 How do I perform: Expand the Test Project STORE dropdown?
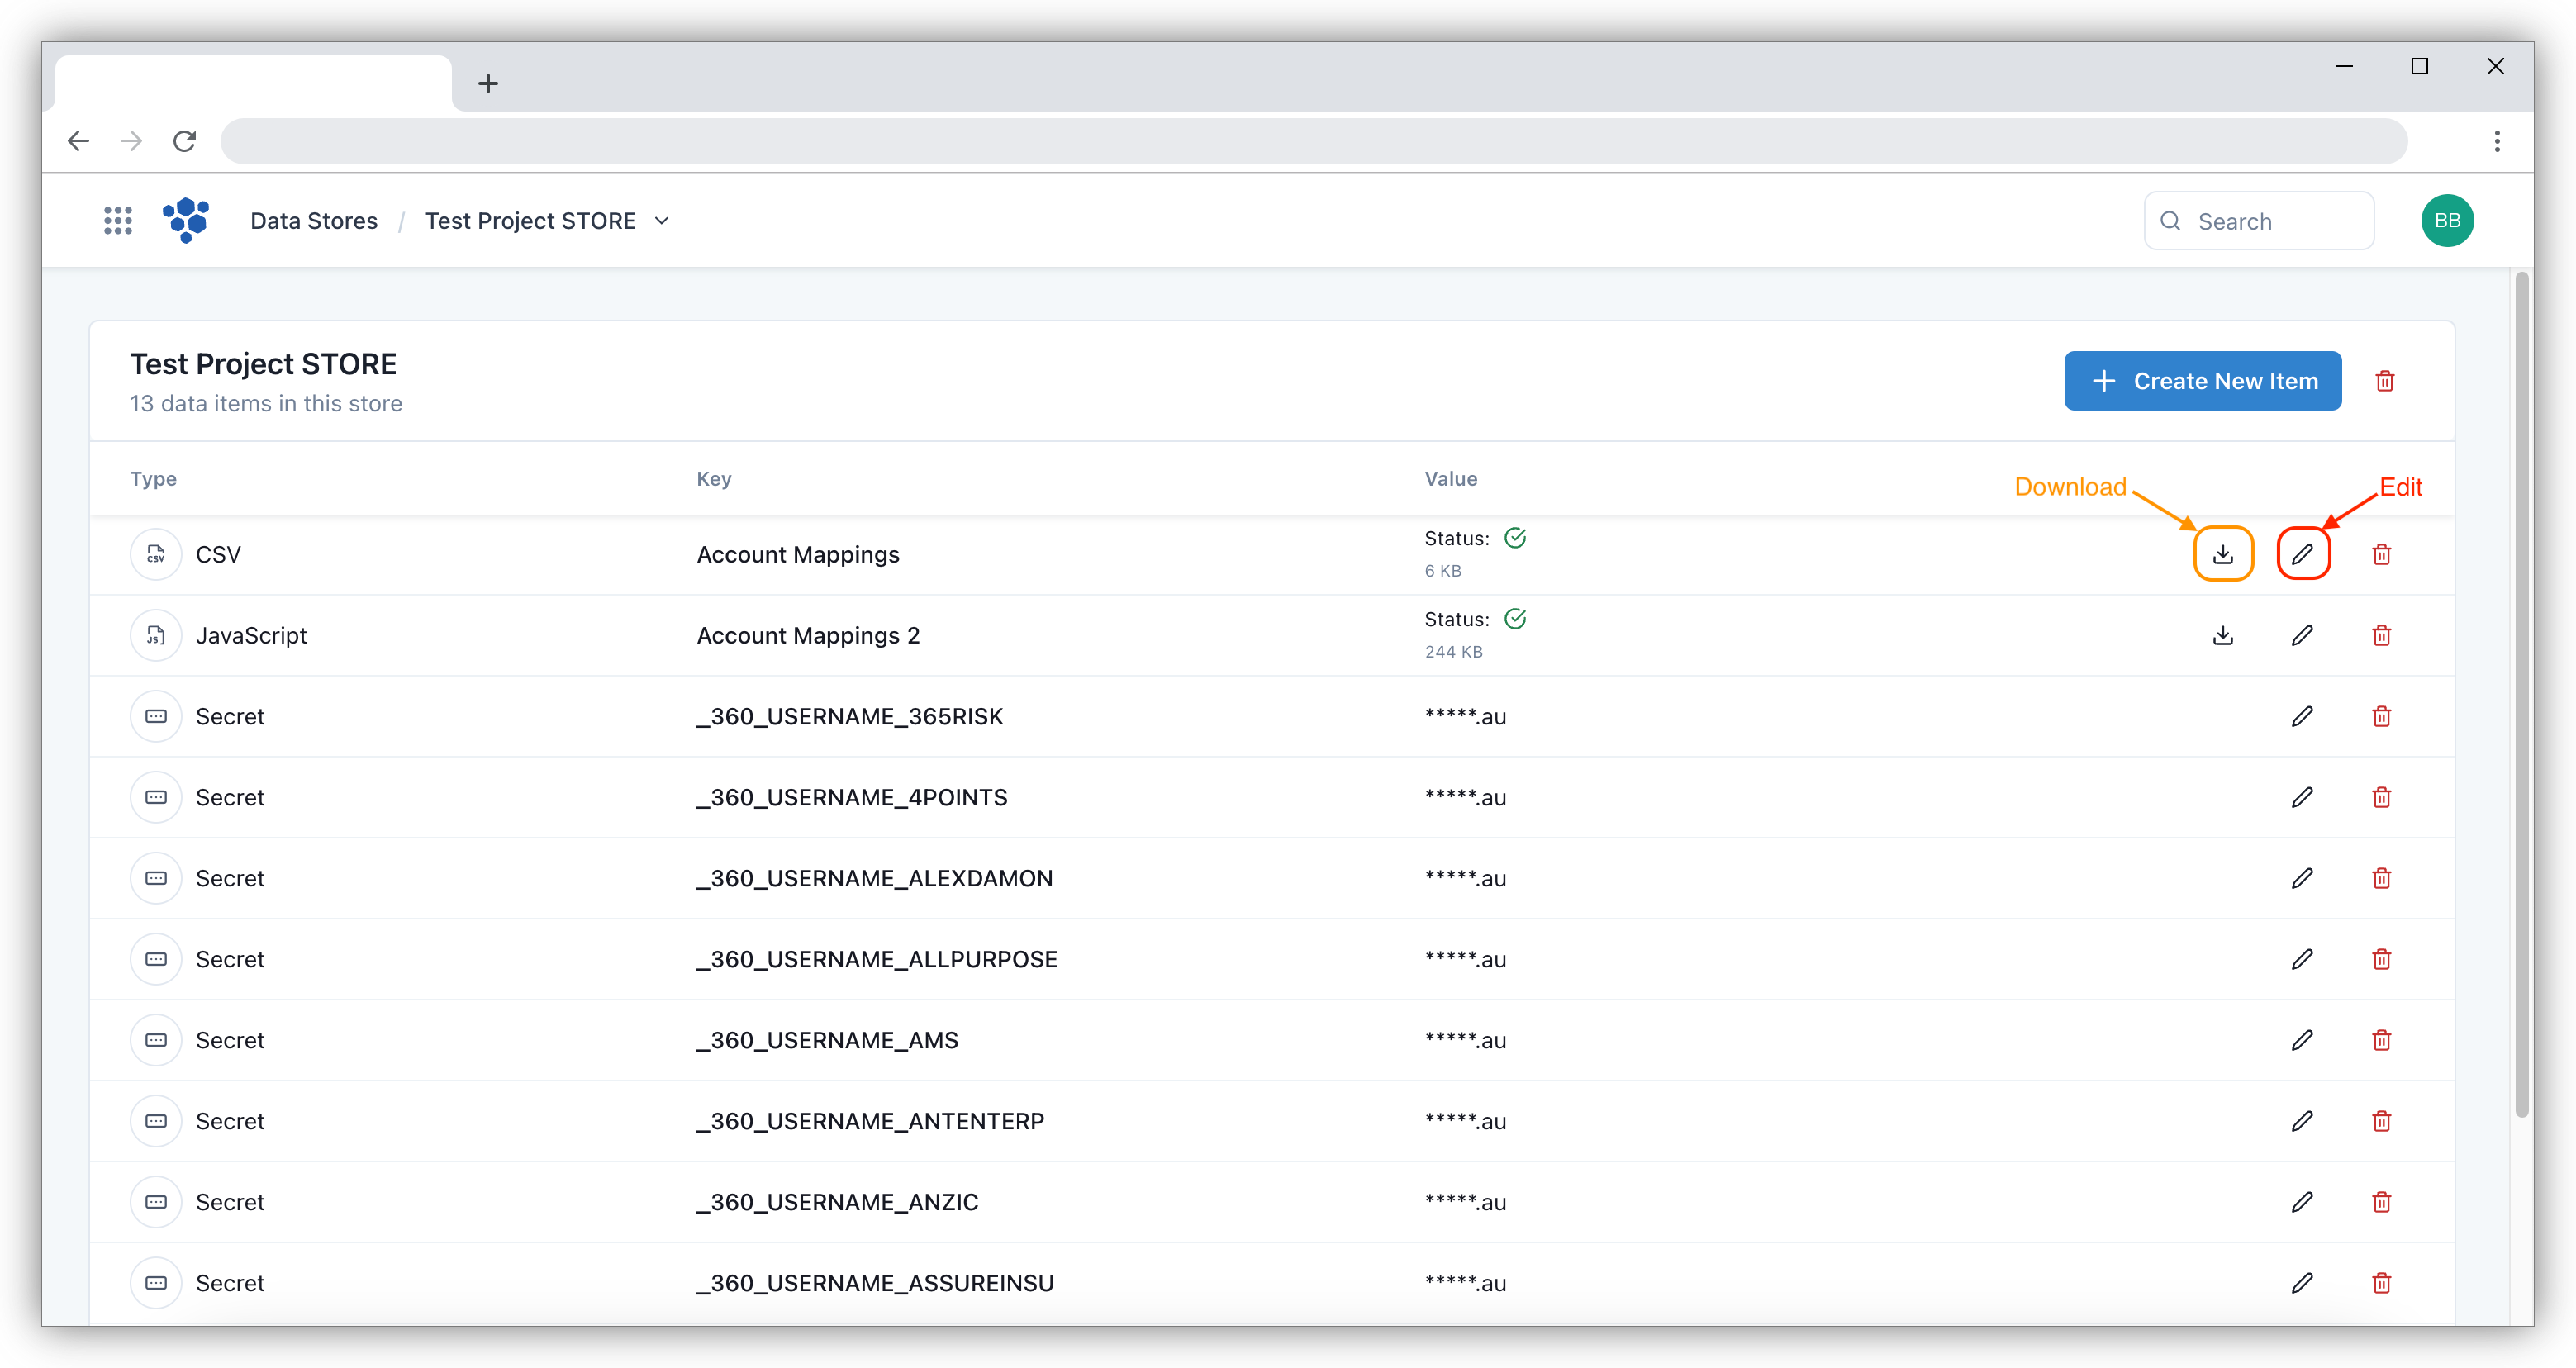click(x=661, y=221)
